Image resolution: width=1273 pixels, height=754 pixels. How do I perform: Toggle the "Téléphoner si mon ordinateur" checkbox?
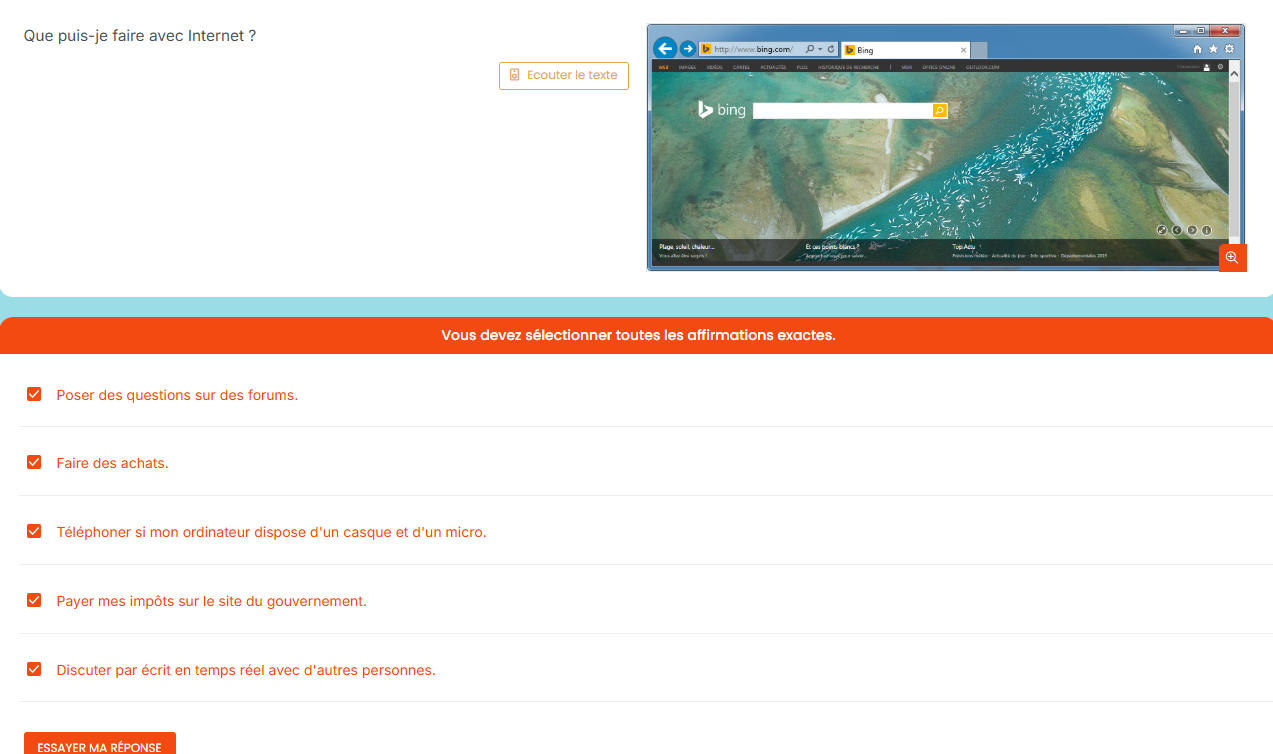[34, 531]
